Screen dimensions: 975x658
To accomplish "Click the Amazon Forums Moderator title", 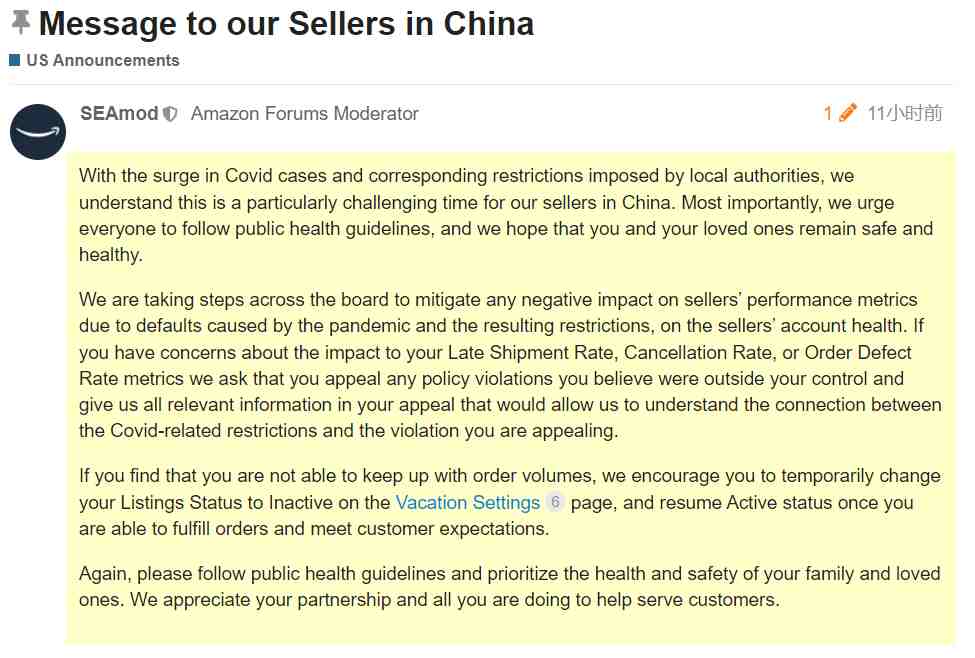I will pyautogui.click(x=304, y=114).
